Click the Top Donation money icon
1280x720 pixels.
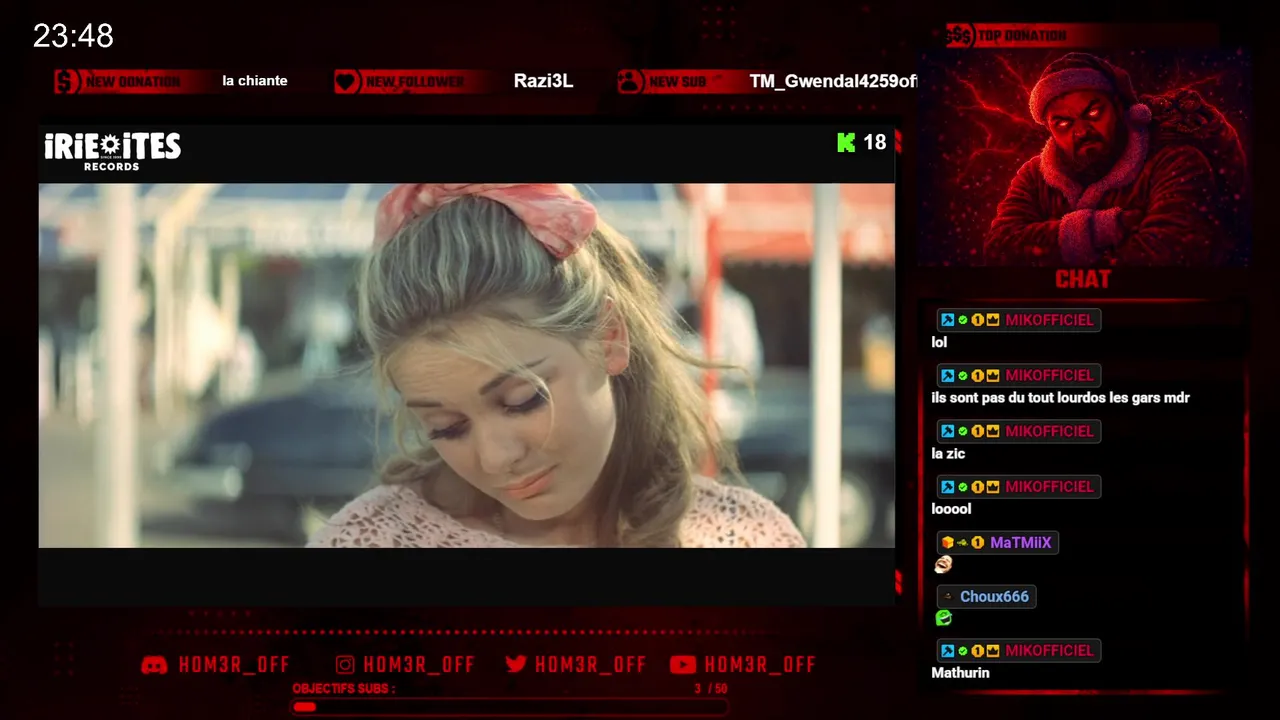click(960, 36)
